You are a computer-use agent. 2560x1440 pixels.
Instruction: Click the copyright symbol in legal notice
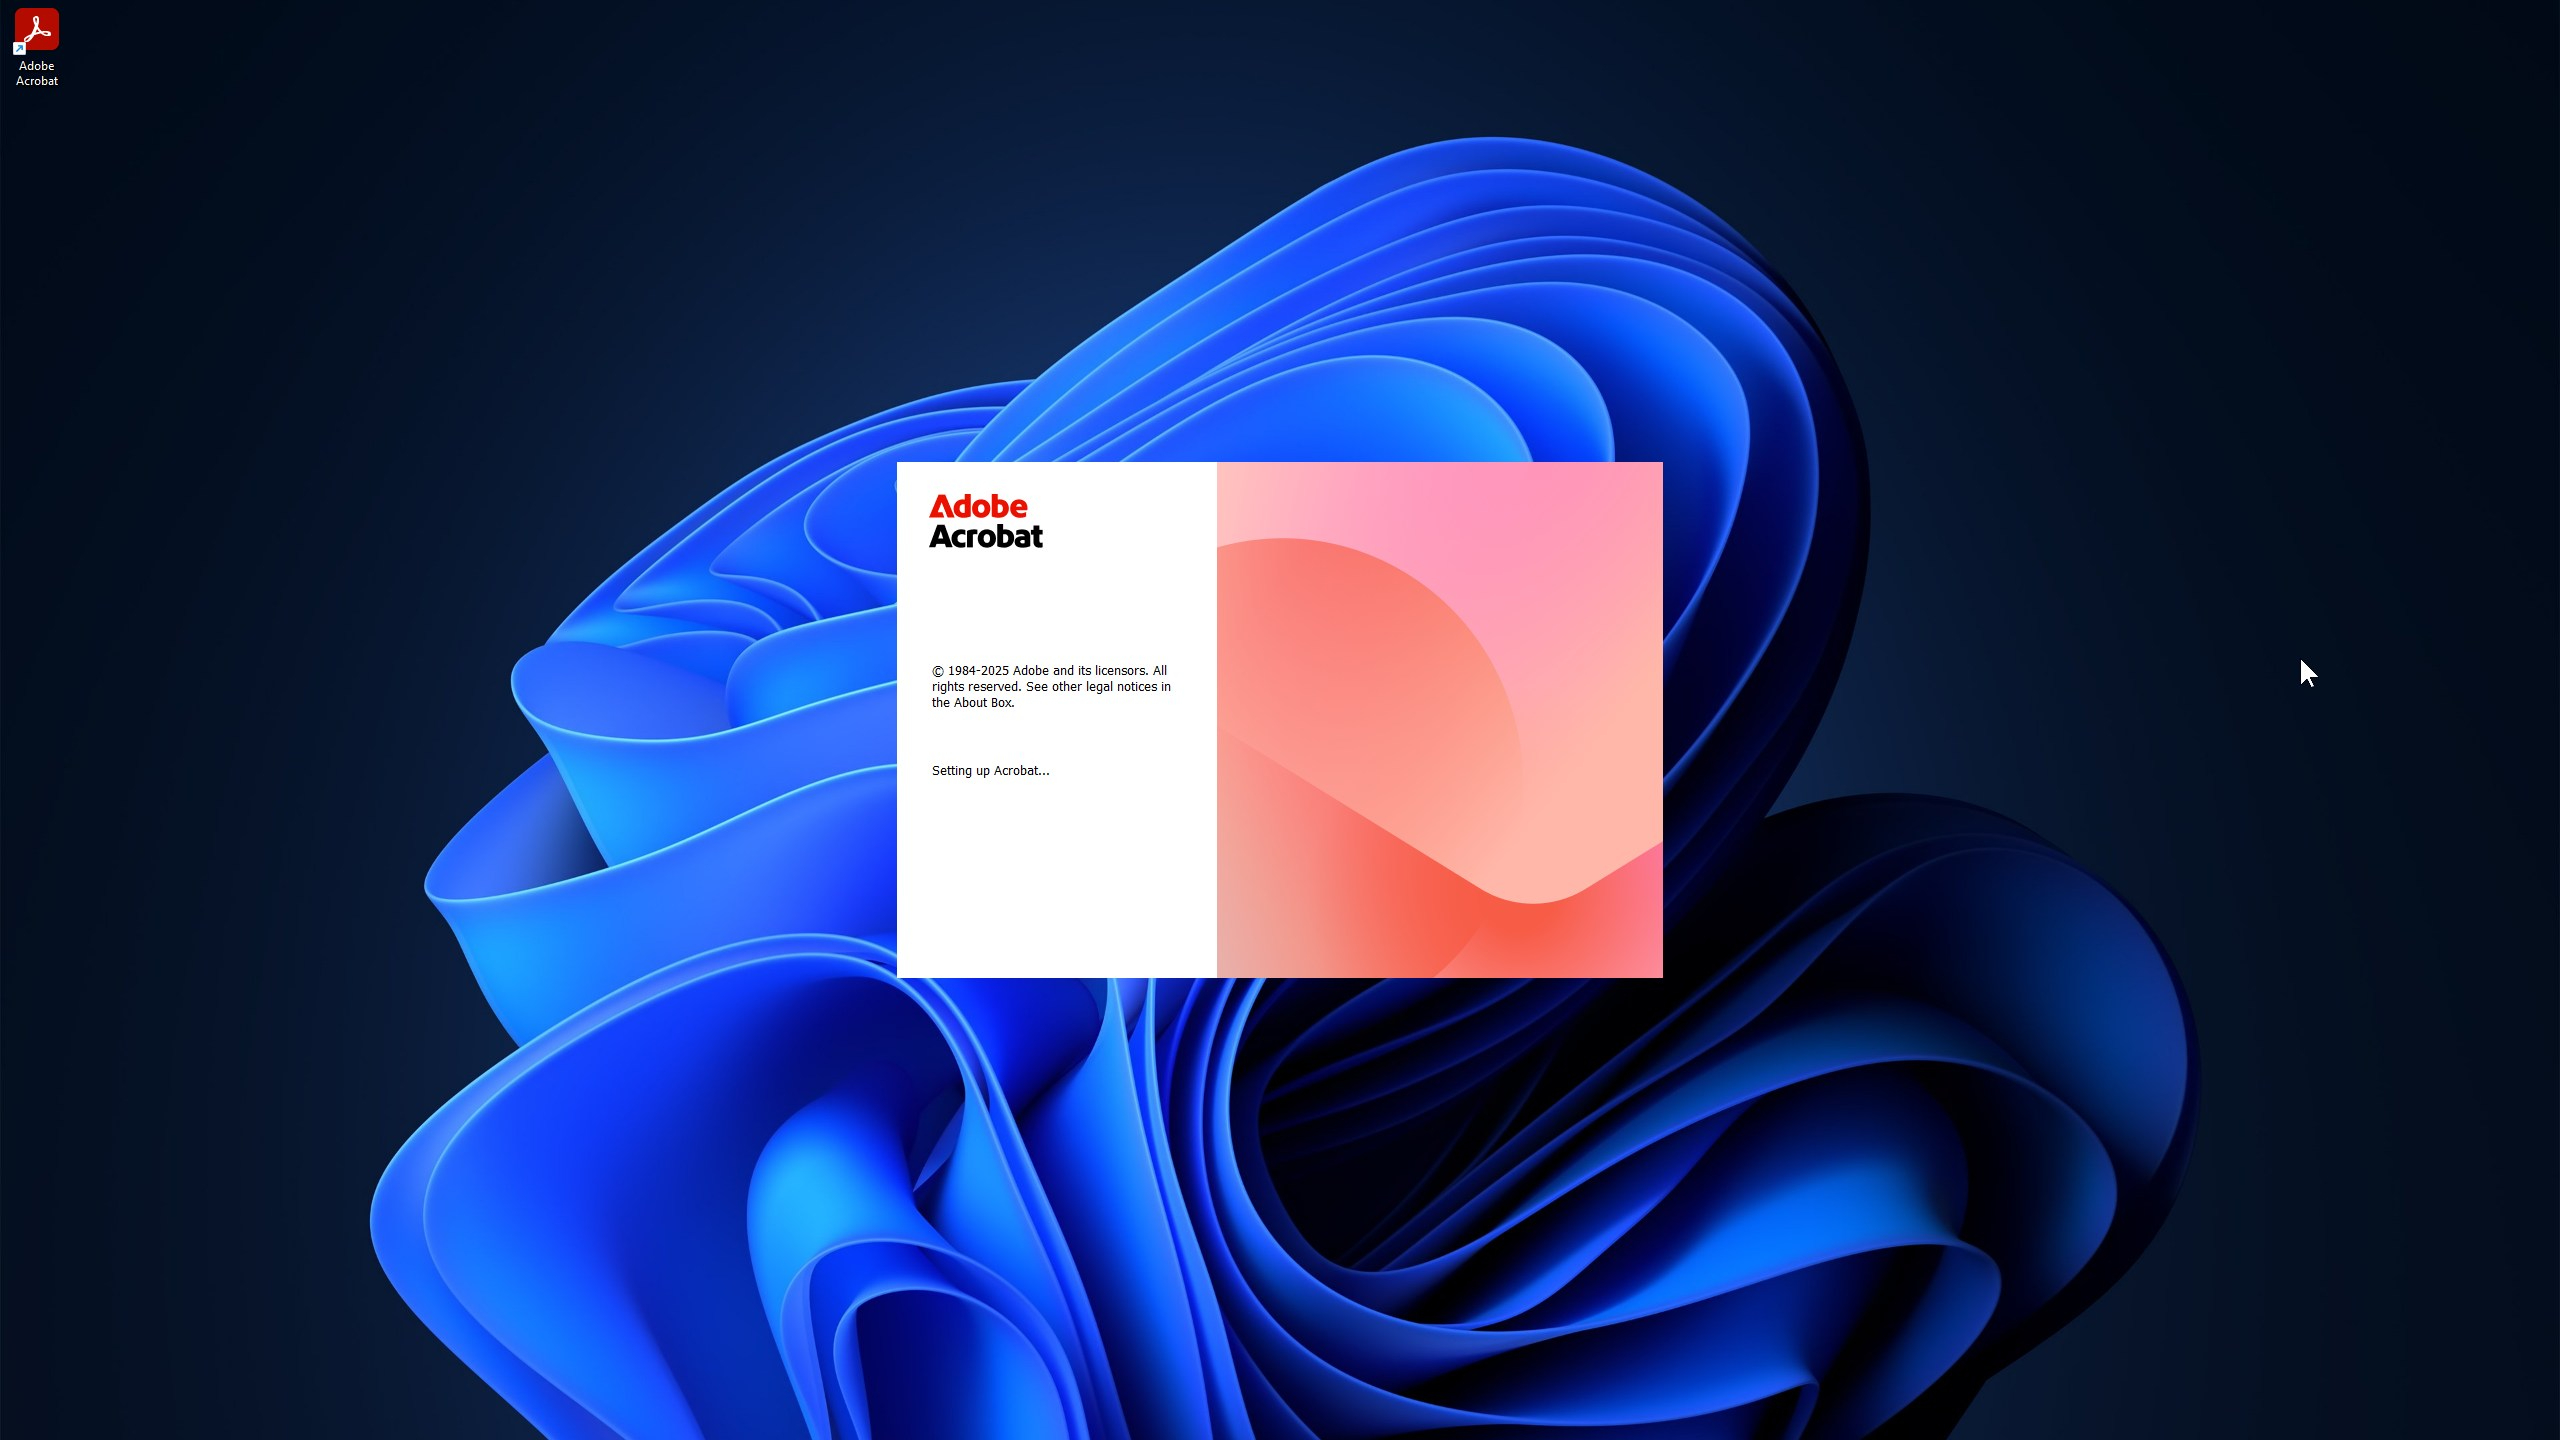pos(938,671)
